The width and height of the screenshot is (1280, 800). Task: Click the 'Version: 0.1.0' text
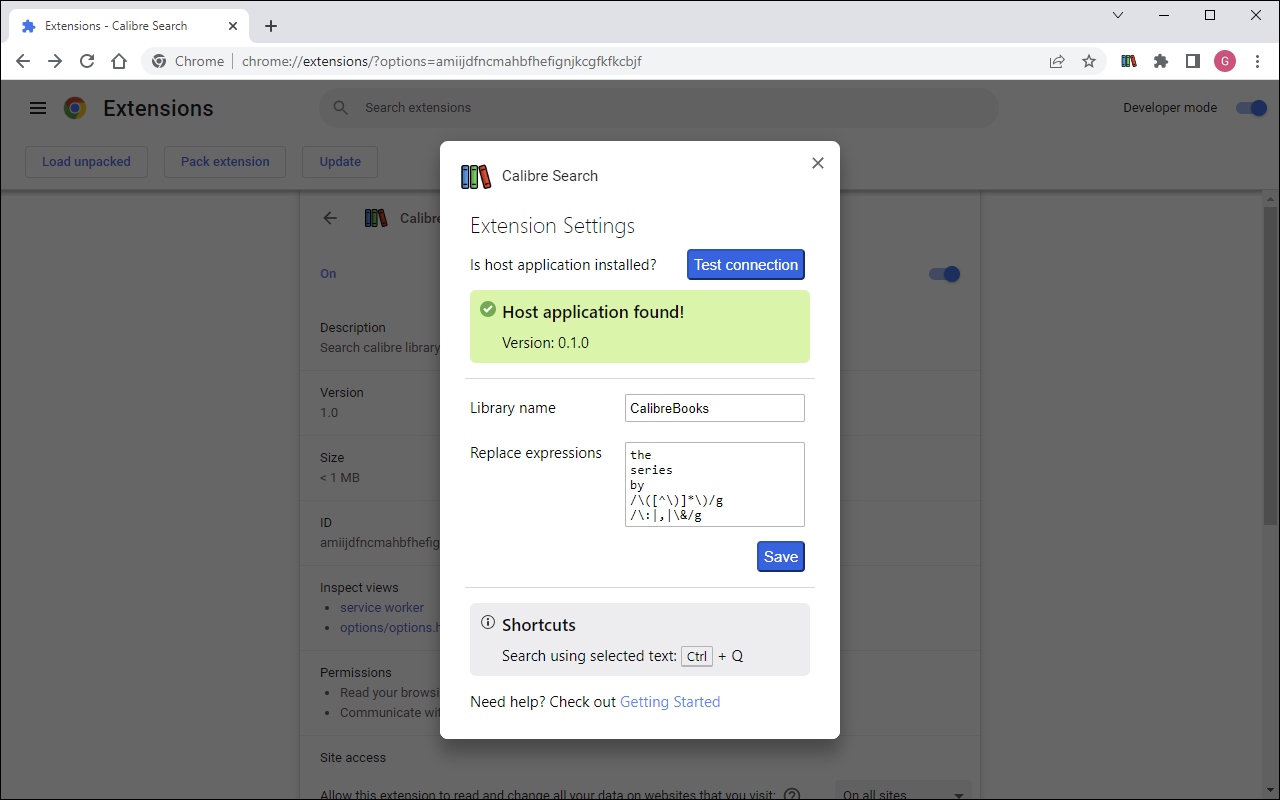pyautogui.click(x=545, y=343)
